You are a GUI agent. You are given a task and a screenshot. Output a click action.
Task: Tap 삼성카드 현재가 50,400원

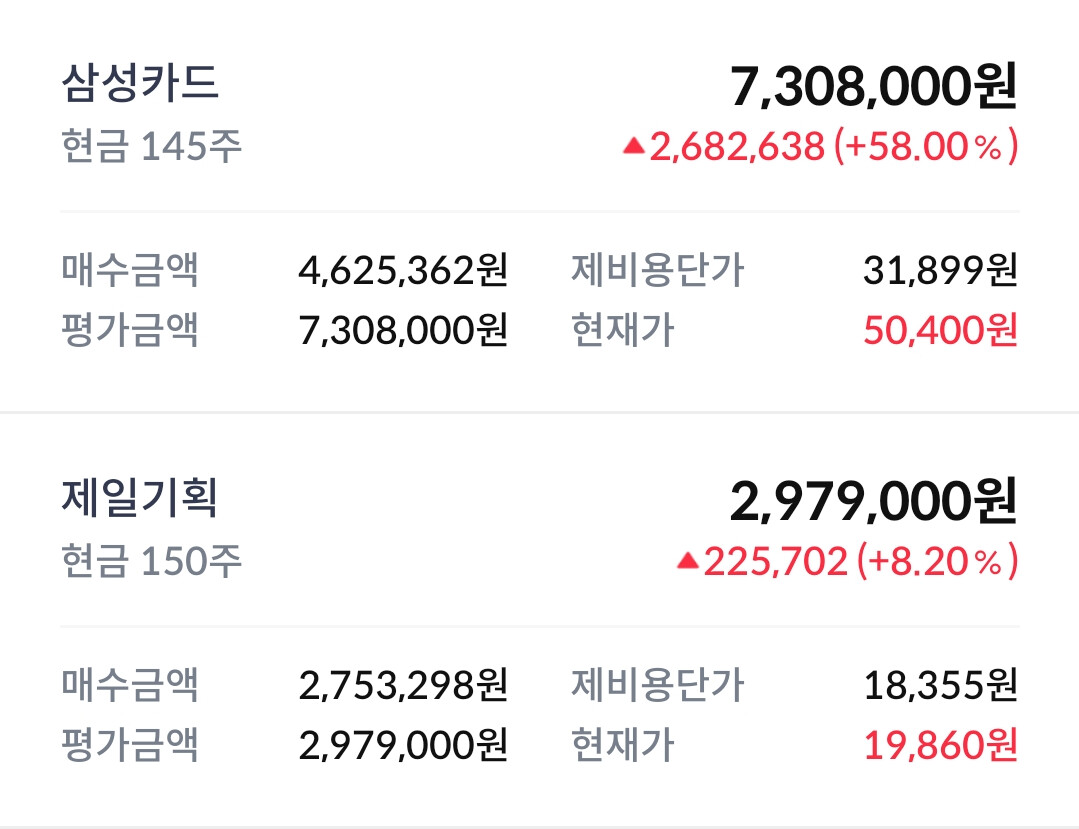coord(940,329)
